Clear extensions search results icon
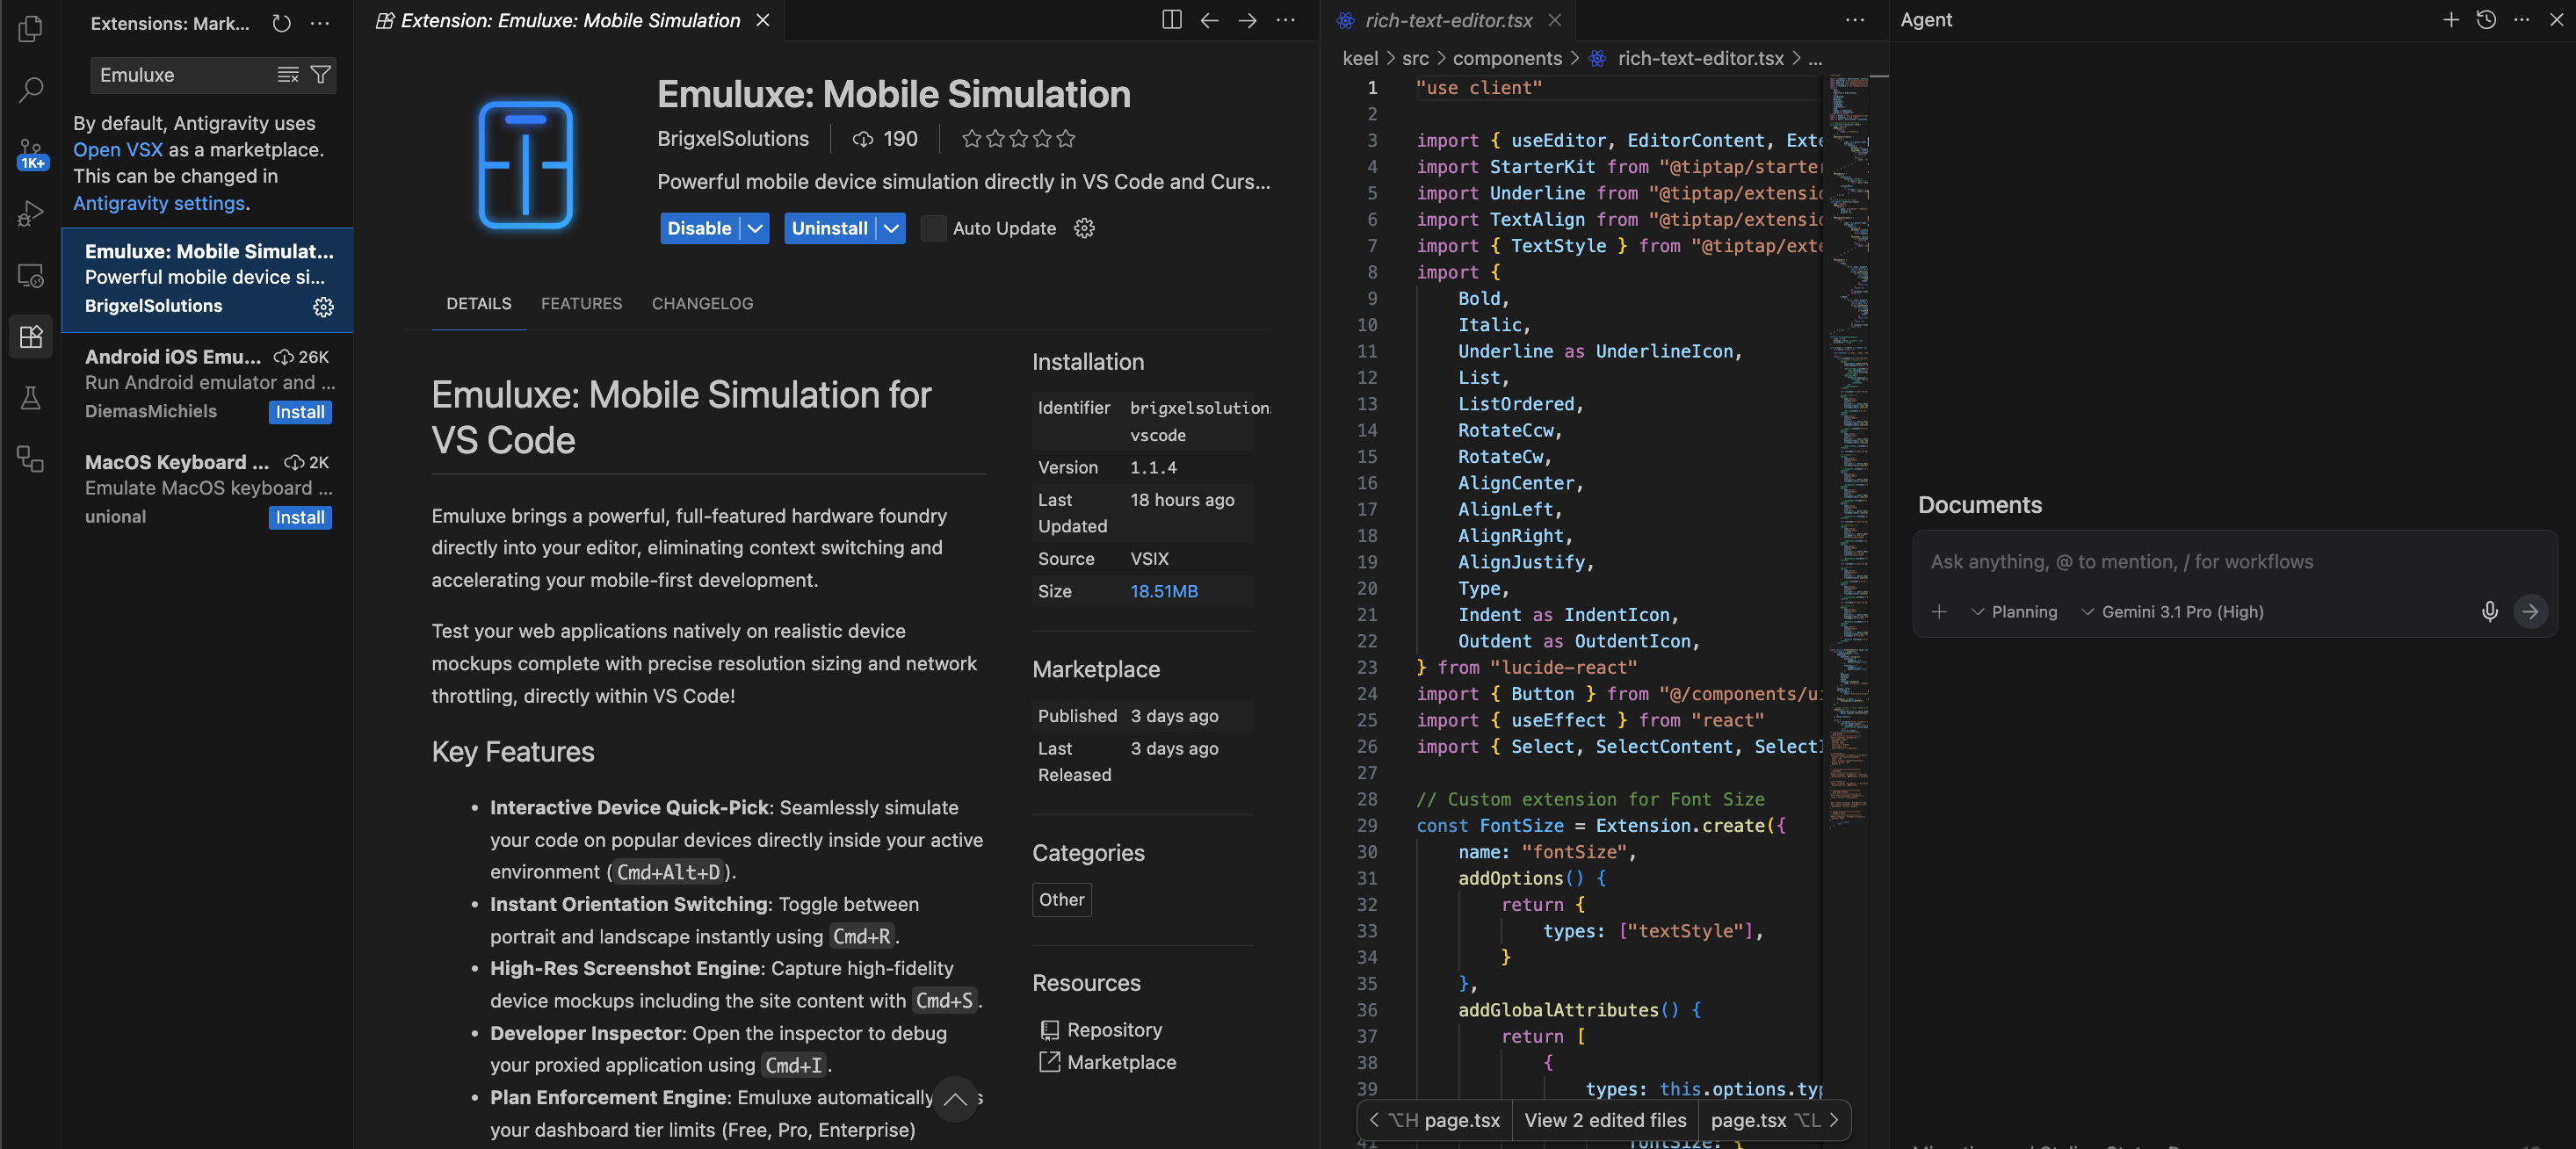The width and height of the screenshot is (2576, 1149). click(288, 75)
